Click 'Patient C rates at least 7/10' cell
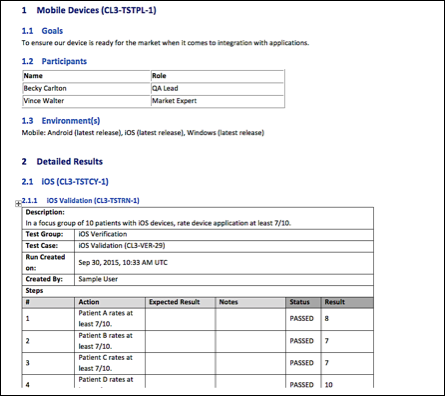Image resolution: width=445 pixels, height=396 pixels. [110, 363]
